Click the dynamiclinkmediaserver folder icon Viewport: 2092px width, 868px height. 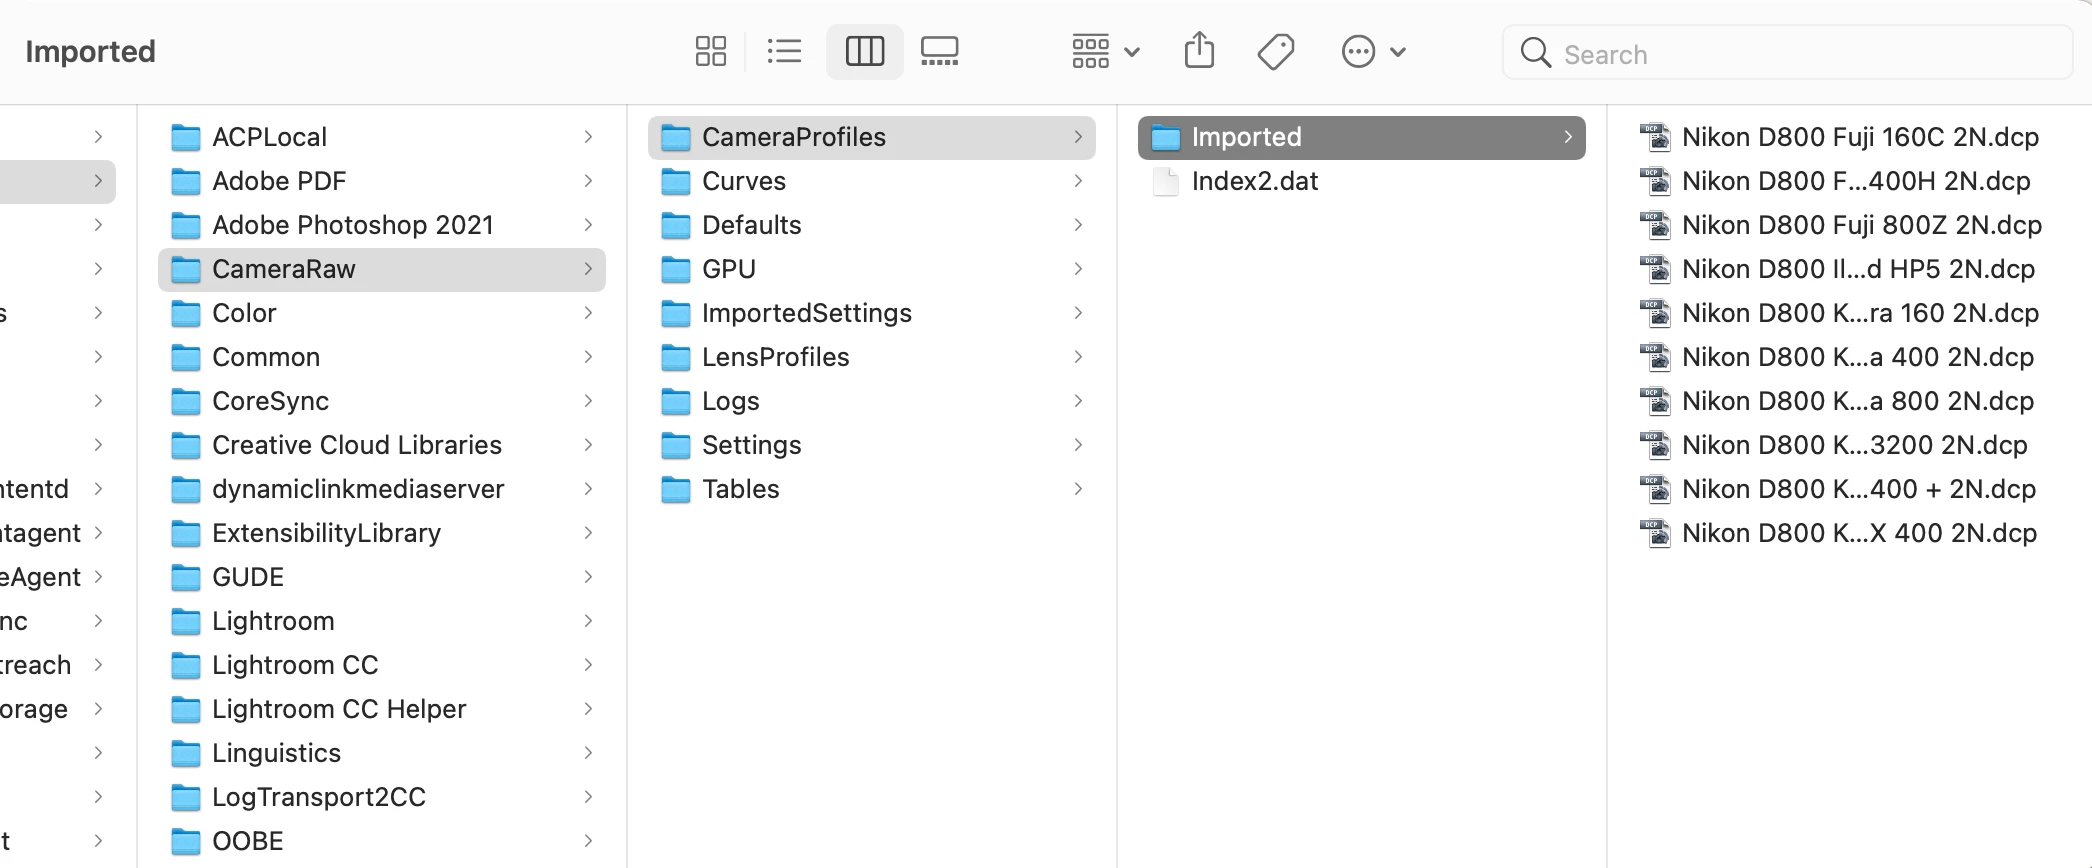(186, 489)
